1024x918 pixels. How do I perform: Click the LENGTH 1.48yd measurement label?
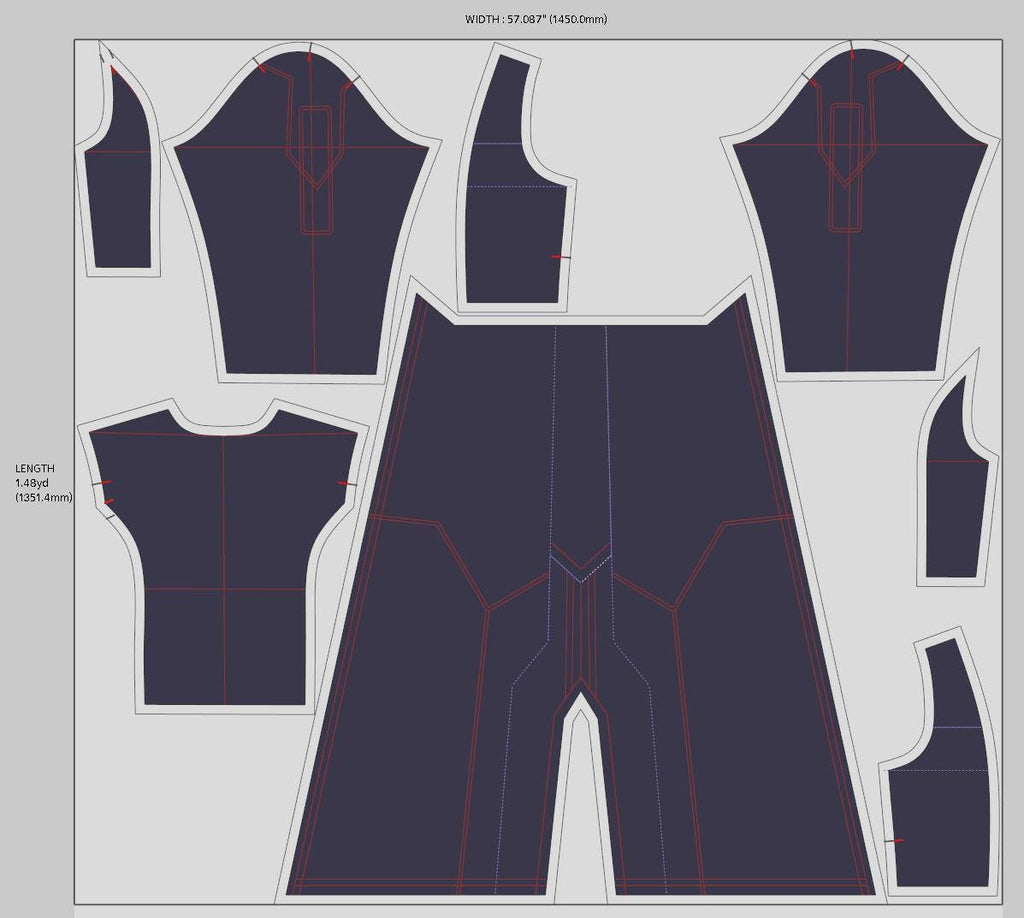43,483
